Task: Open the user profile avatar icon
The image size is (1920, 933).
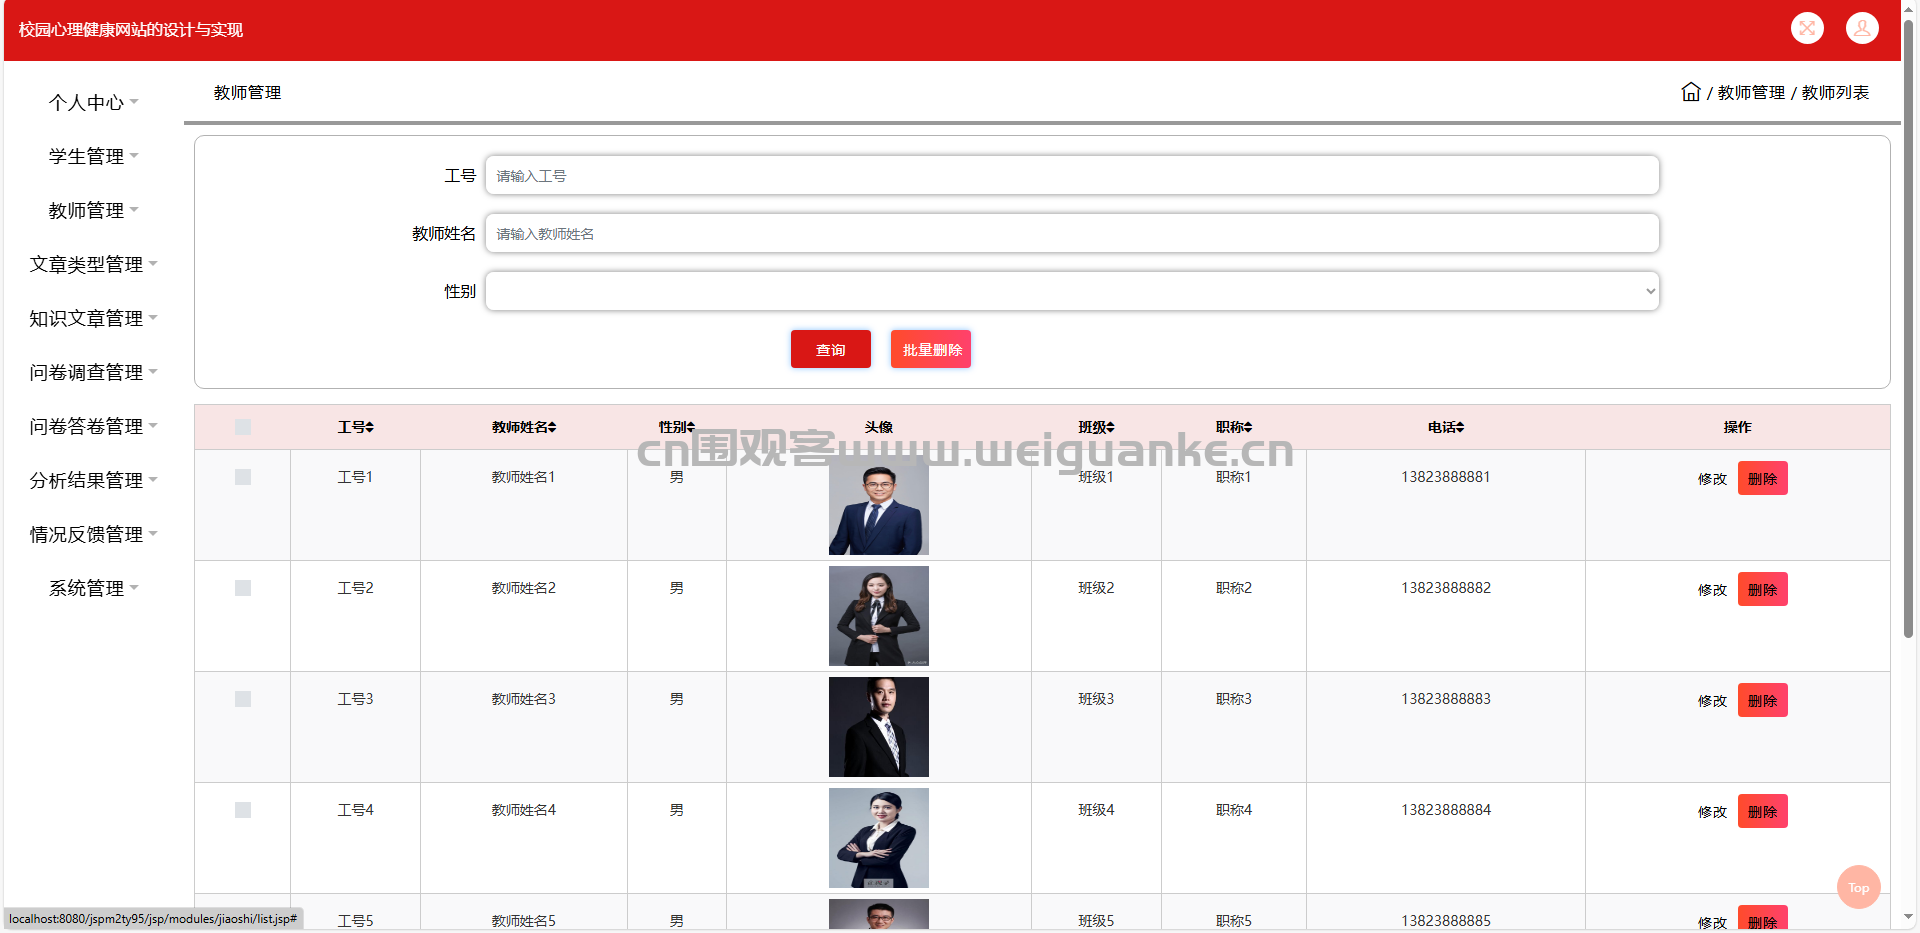Action: click(x=1862, y=28)
